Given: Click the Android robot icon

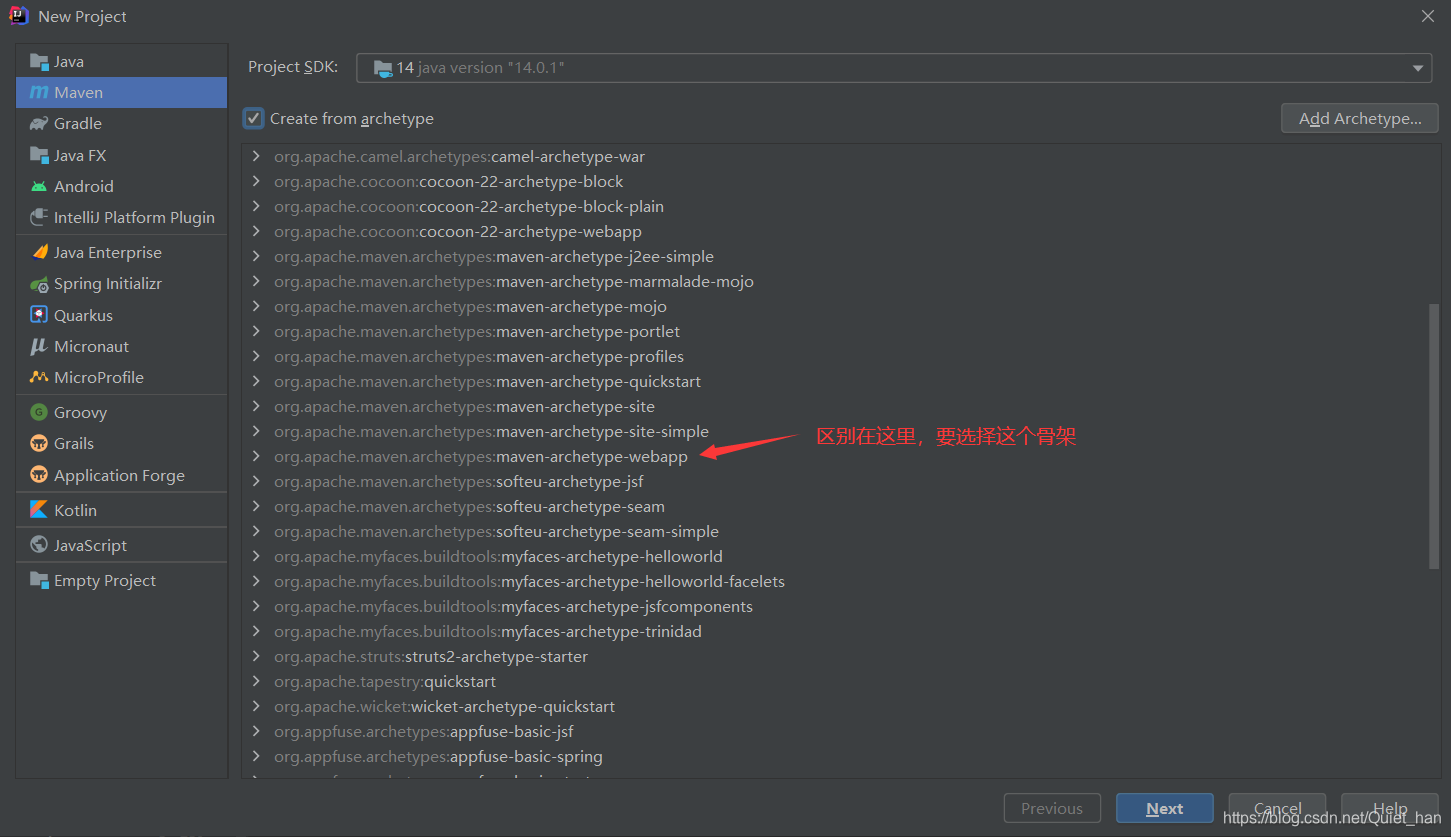Looking at the screenshot, I should tap(39, 186).
